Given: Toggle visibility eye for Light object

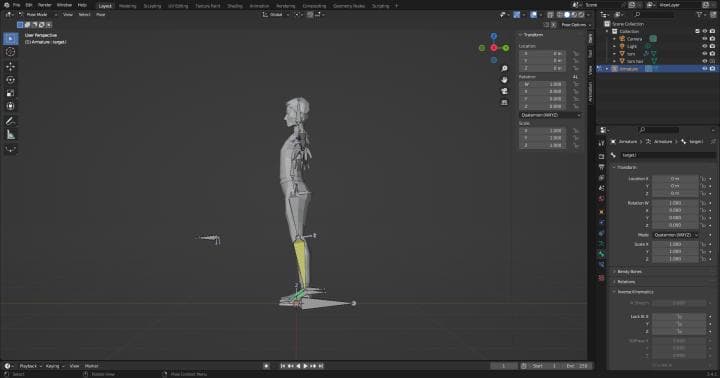Looking at the screenshot, I should point(705,46).
